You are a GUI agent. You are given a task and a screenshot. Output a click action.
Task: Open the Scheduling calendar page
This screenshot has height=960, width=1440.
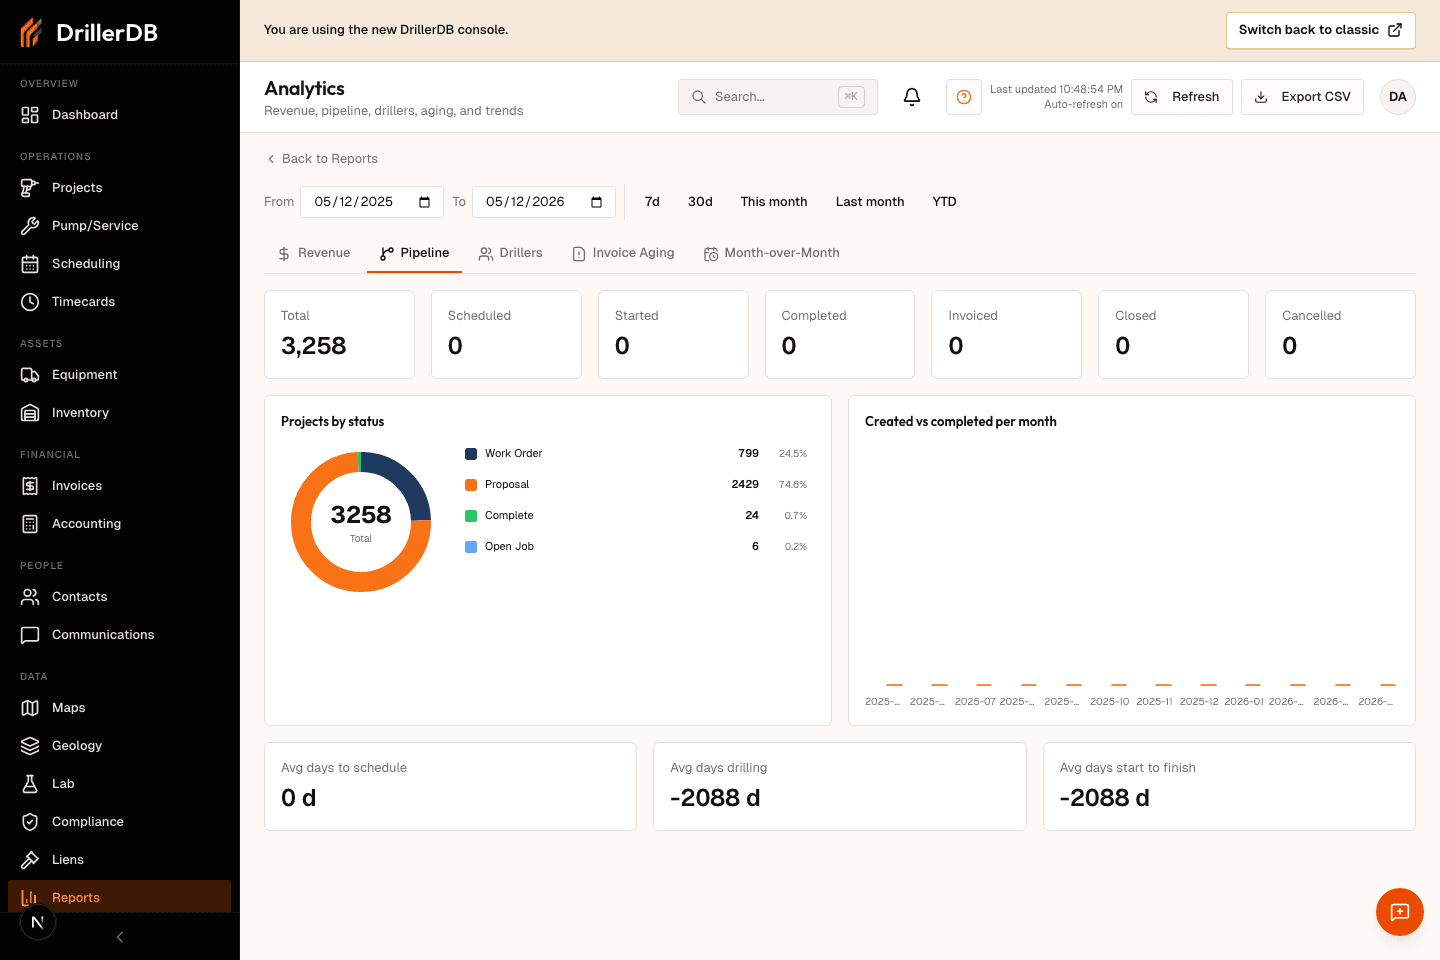pyautogui.click(x=119, y=264)
